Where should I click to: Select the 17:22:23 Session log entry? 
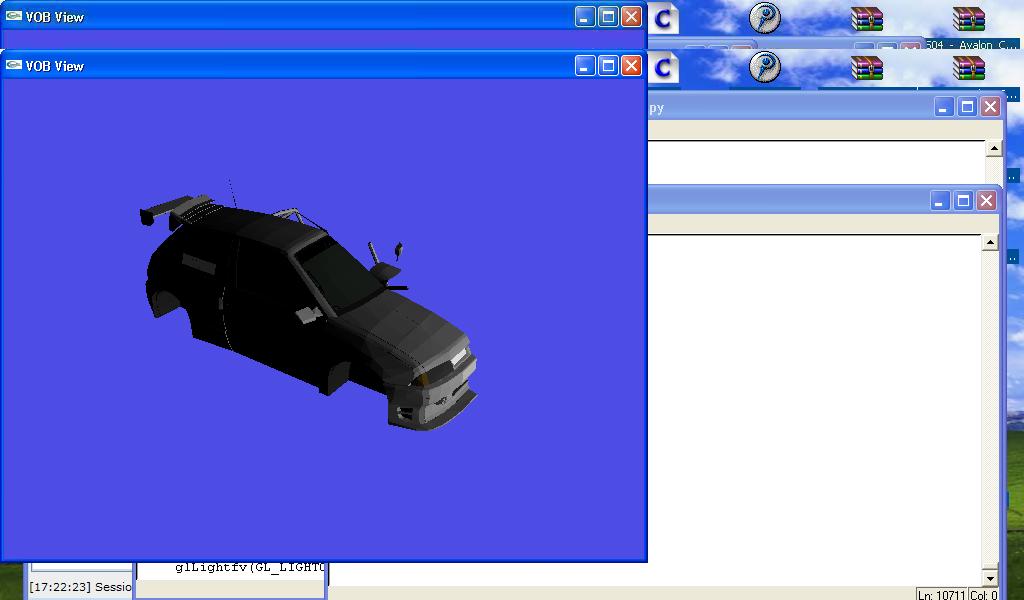(x=80, y=587)
